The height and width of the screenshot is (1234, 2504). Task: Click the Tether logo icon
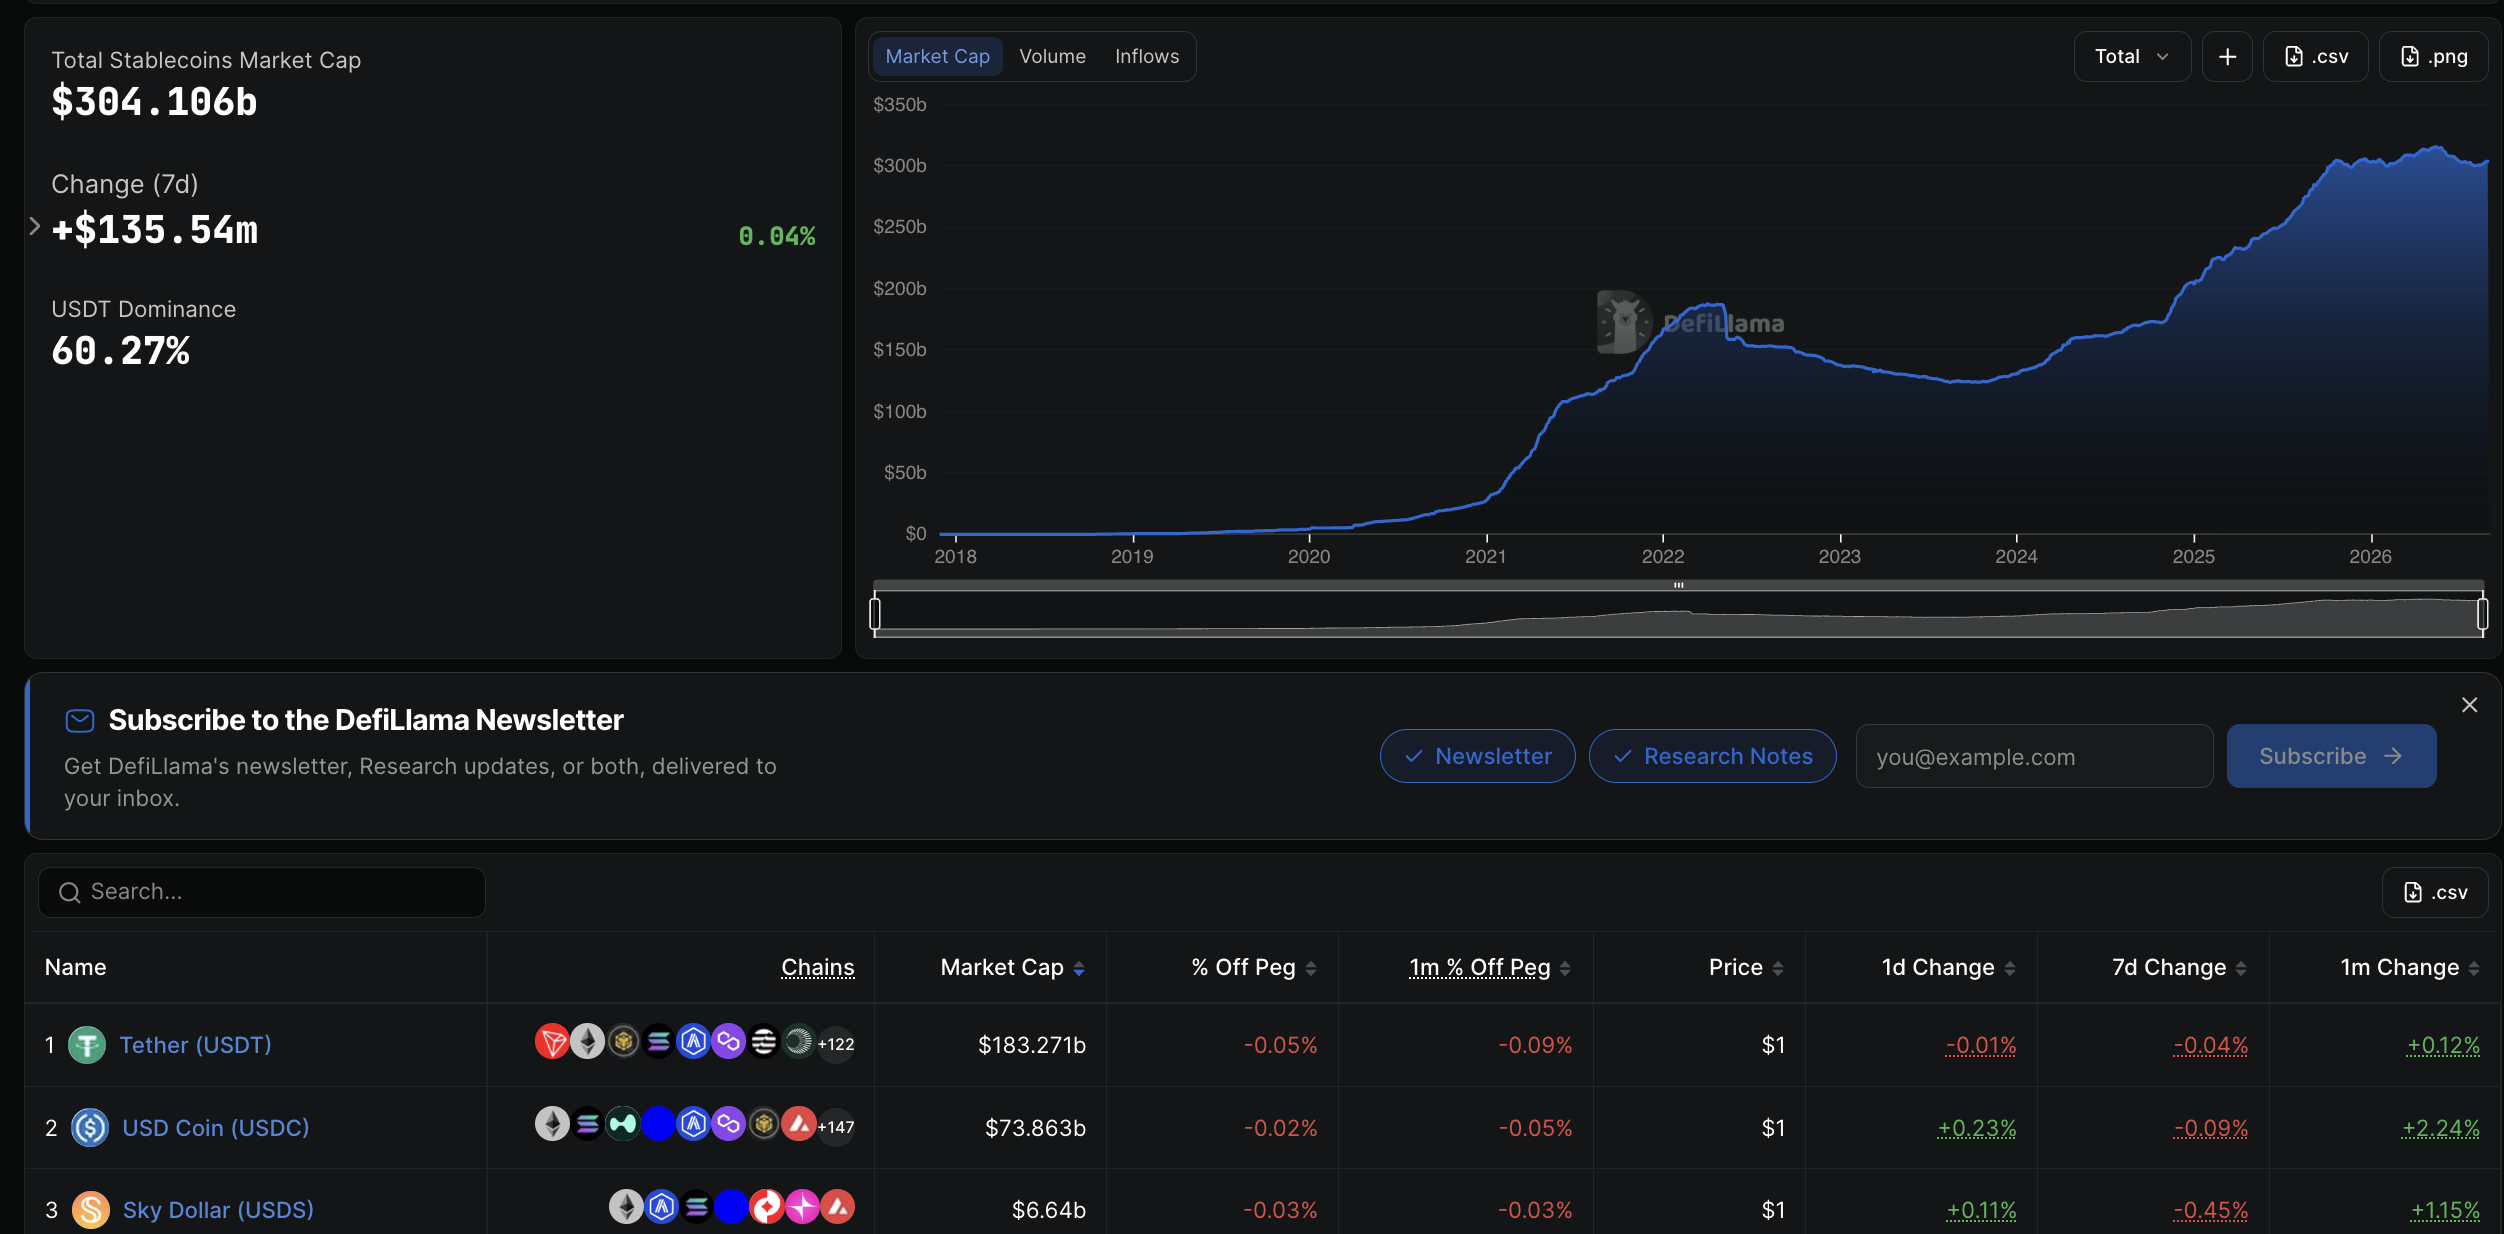coord(87,1045)
